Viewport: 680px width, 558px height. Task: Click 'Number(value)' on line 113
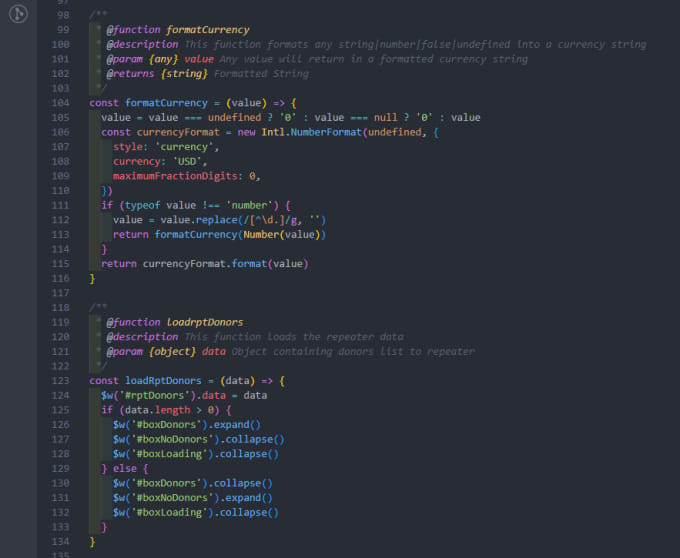[x=281, y=235]
